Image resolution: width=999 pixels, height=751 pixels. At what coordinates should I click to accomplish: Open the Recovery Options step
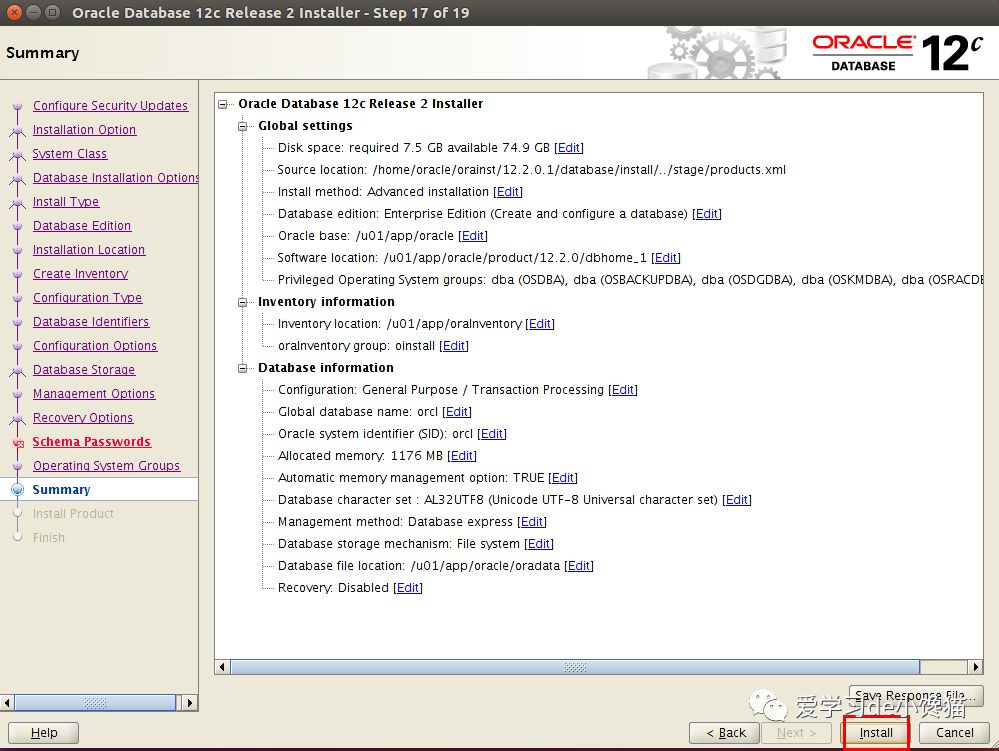[83, 418]
